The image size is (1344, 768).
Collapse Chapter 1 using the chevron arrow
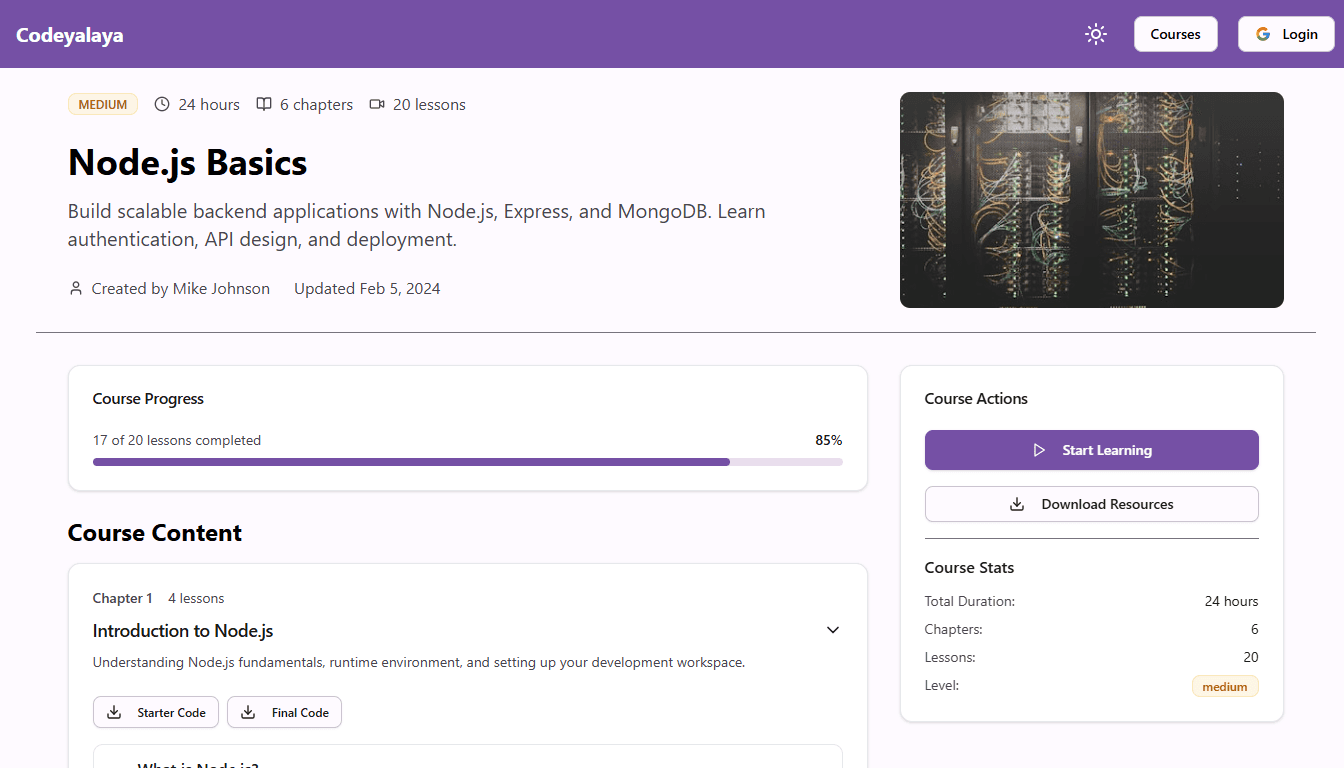[x=833, y=630]
